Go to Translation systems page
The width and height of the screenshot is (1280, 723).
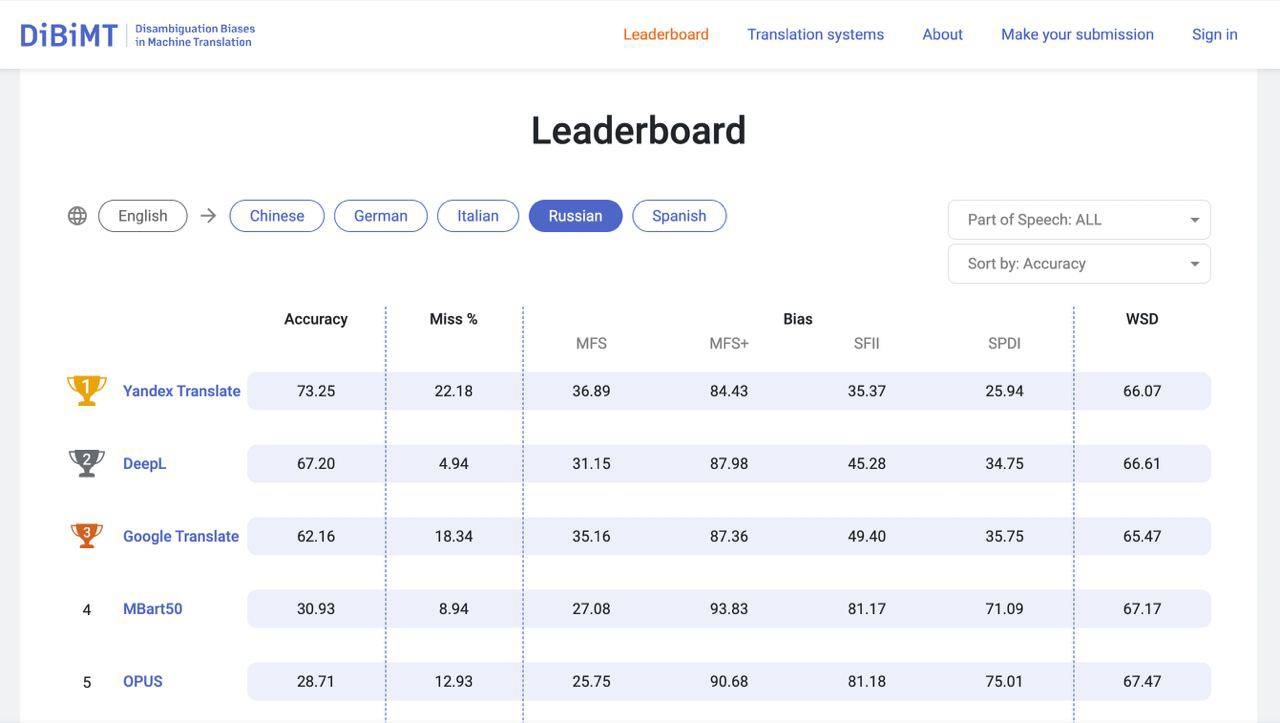click(x=816, y=34)
